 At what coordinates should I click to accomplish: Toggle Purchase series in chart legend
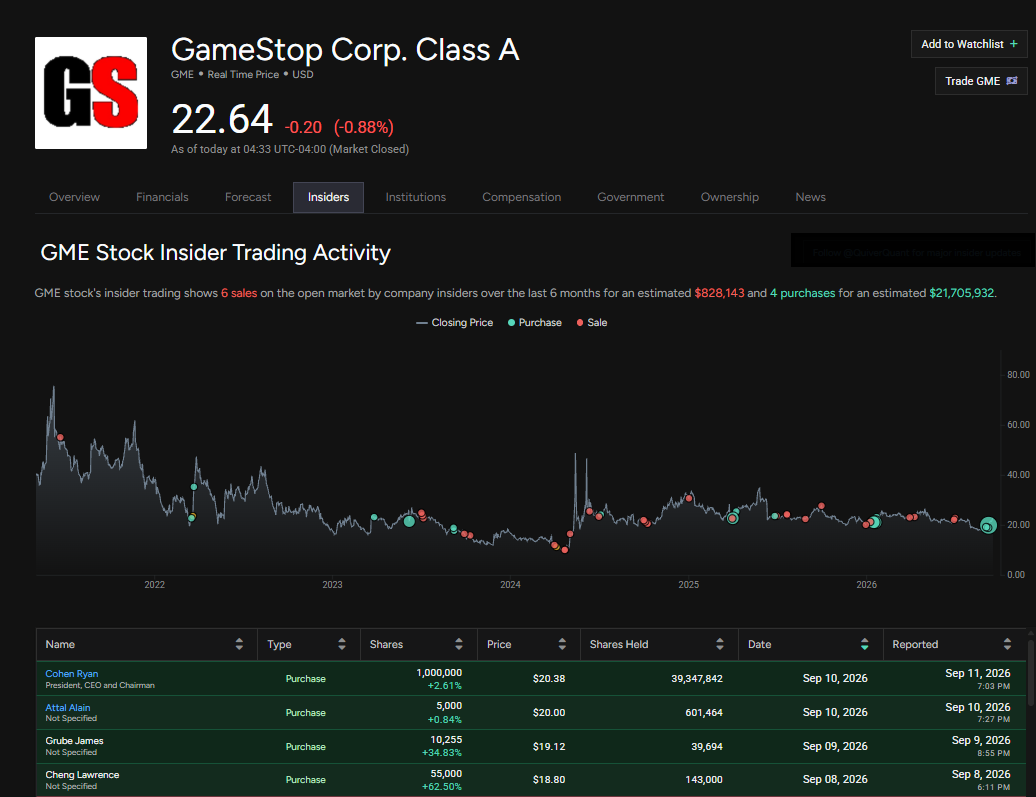click(535, 323)
